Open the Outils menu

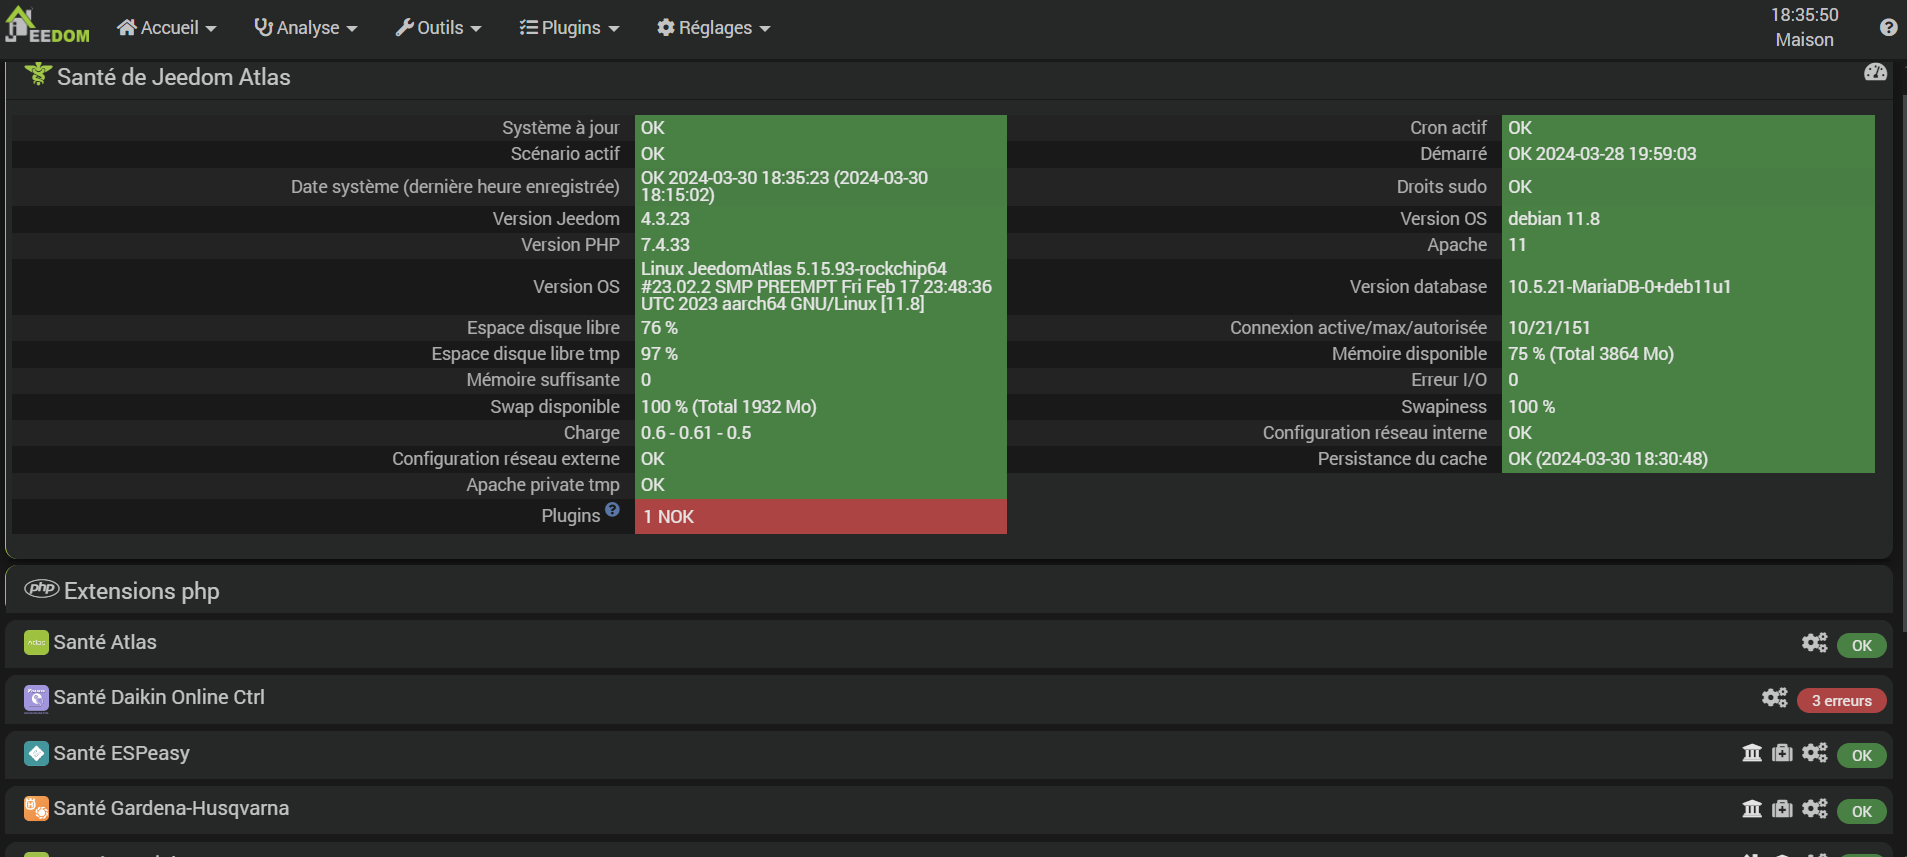[x=438, y=28]
